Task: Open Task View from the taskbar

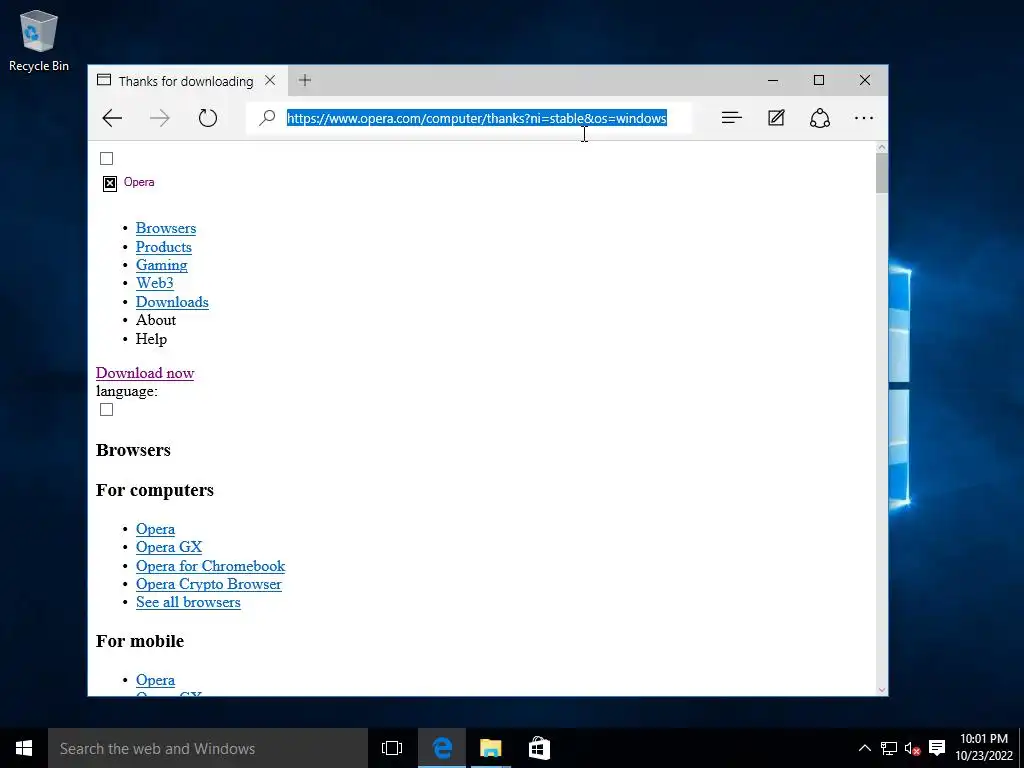Action: click(392, 748)
